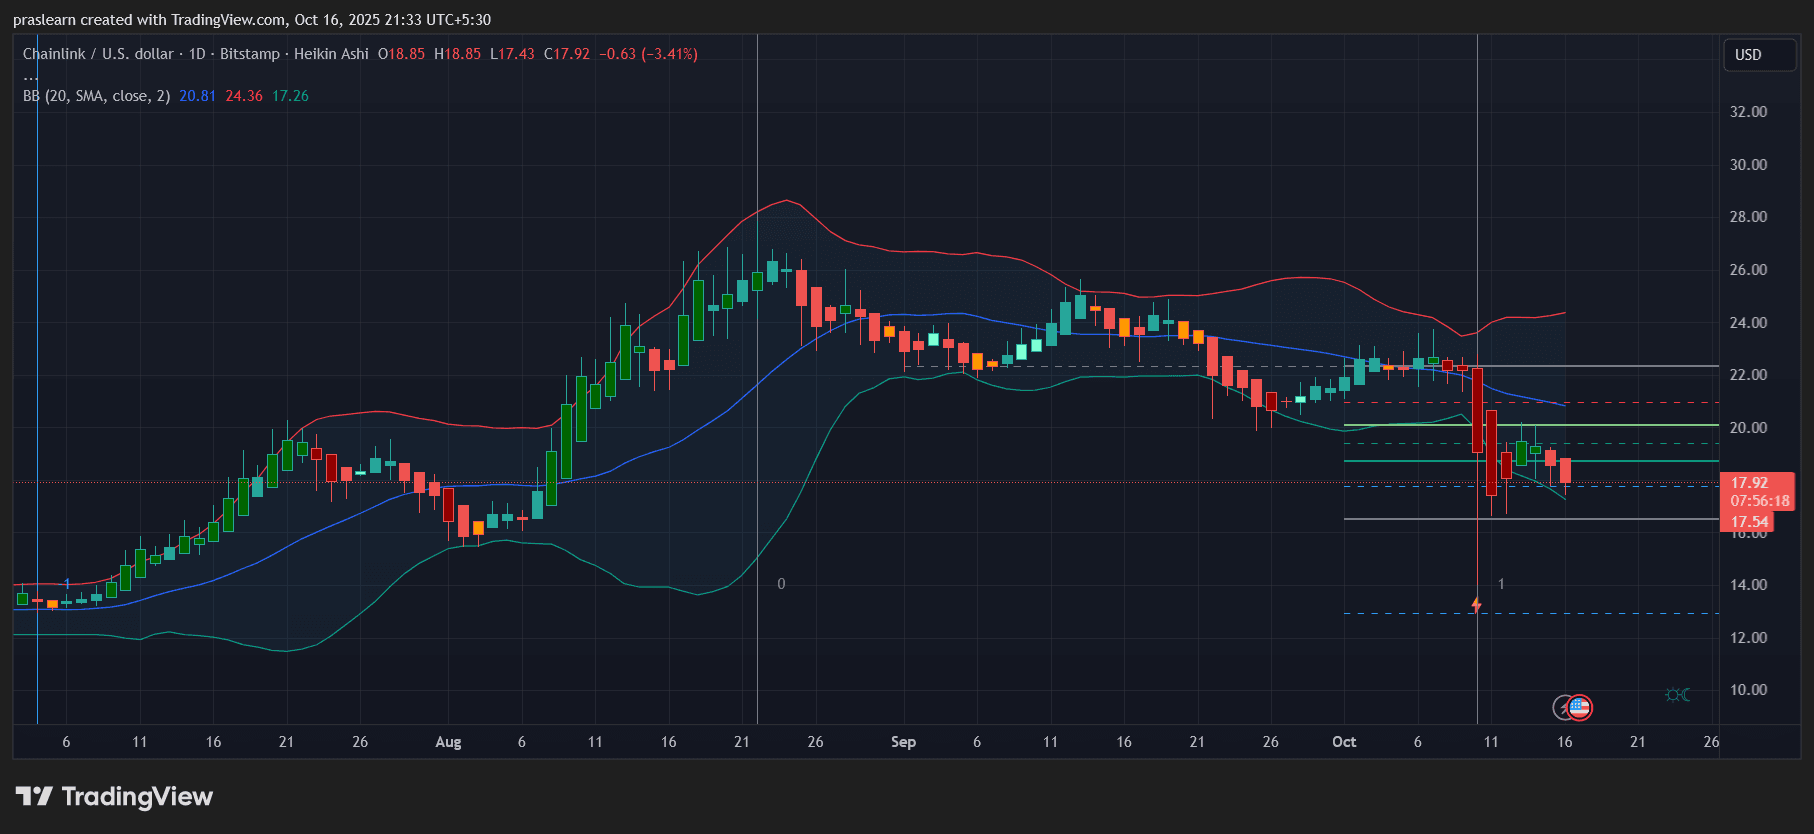Click the 17.92 current price label

point(1749,483)
